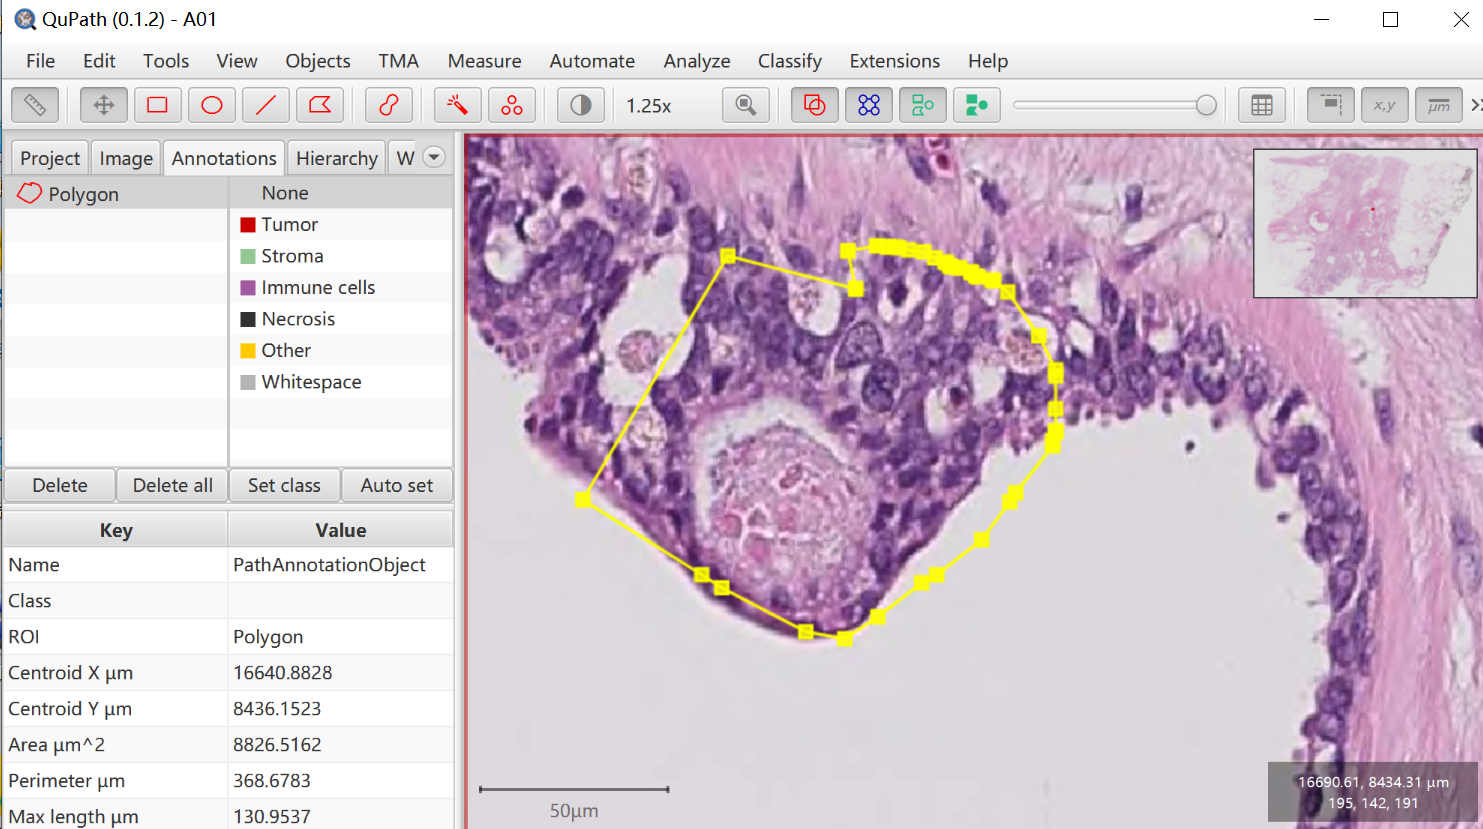Choose the None class
Image resolution: width=1483 pixels, height=829 pixels.
click(341, 193)
